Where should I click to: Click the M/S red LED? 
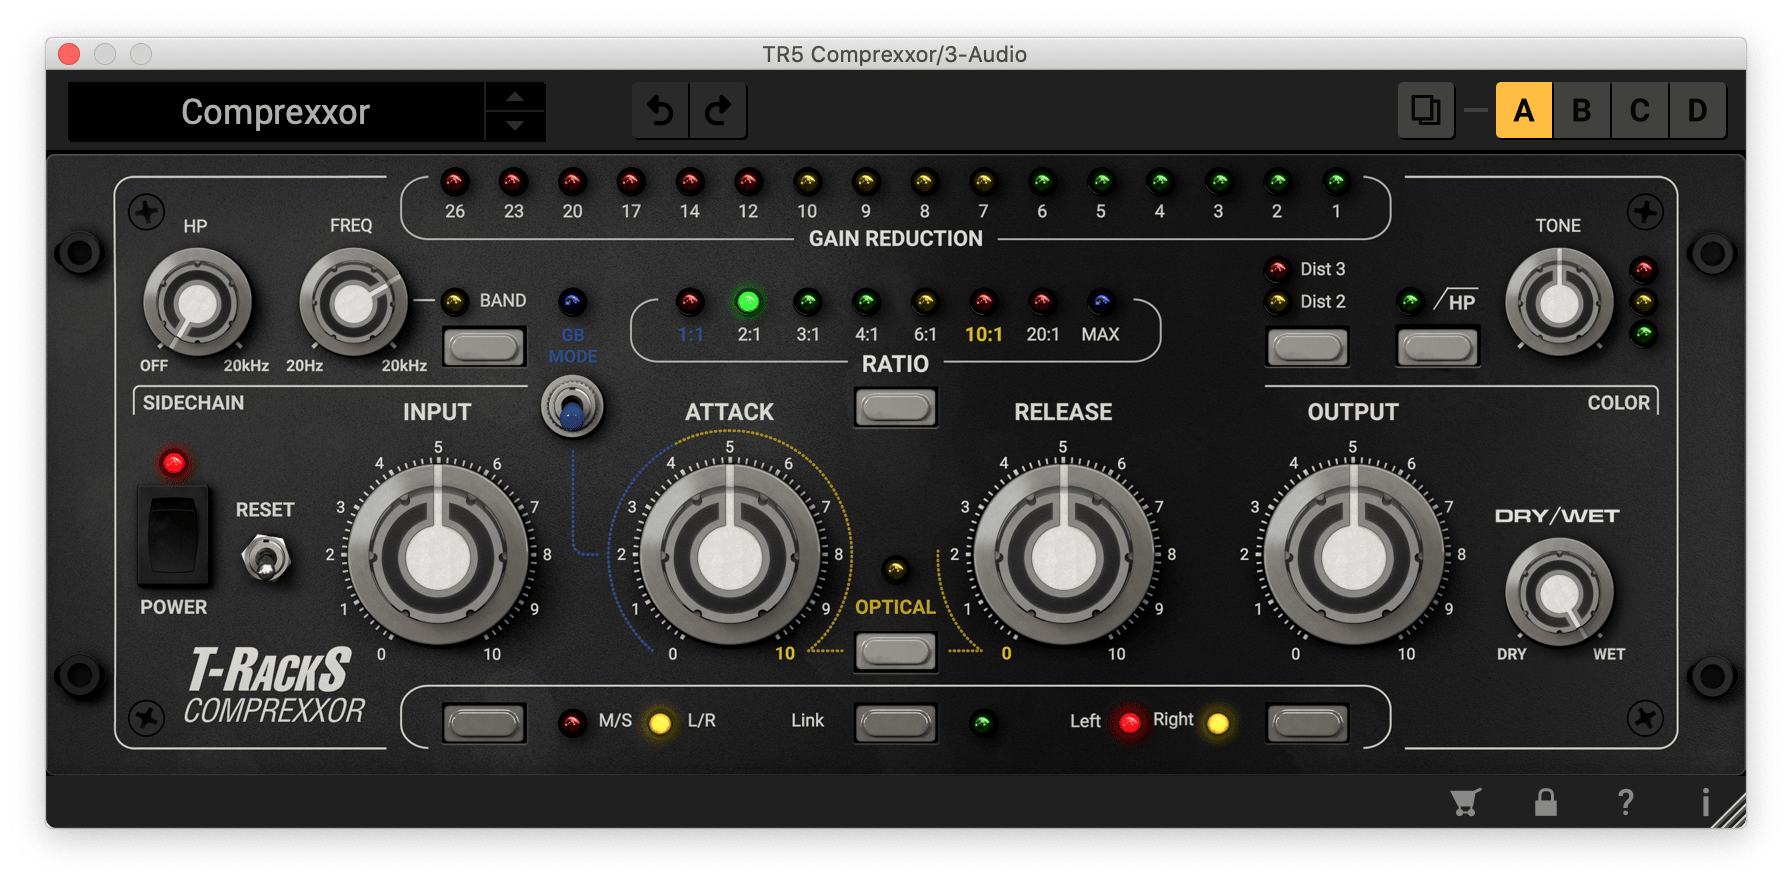[572, 723]
